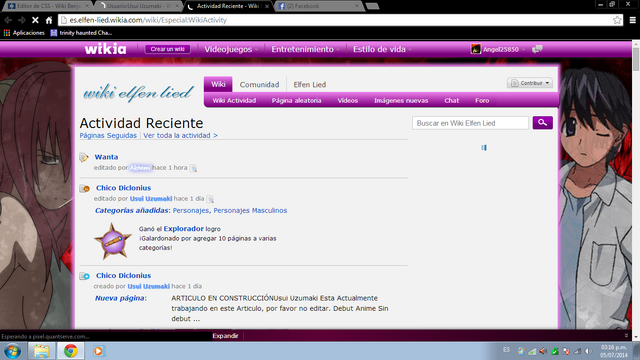Click editor name link under Wanta
Screen dimensions: 640x360
coord(140,168)
